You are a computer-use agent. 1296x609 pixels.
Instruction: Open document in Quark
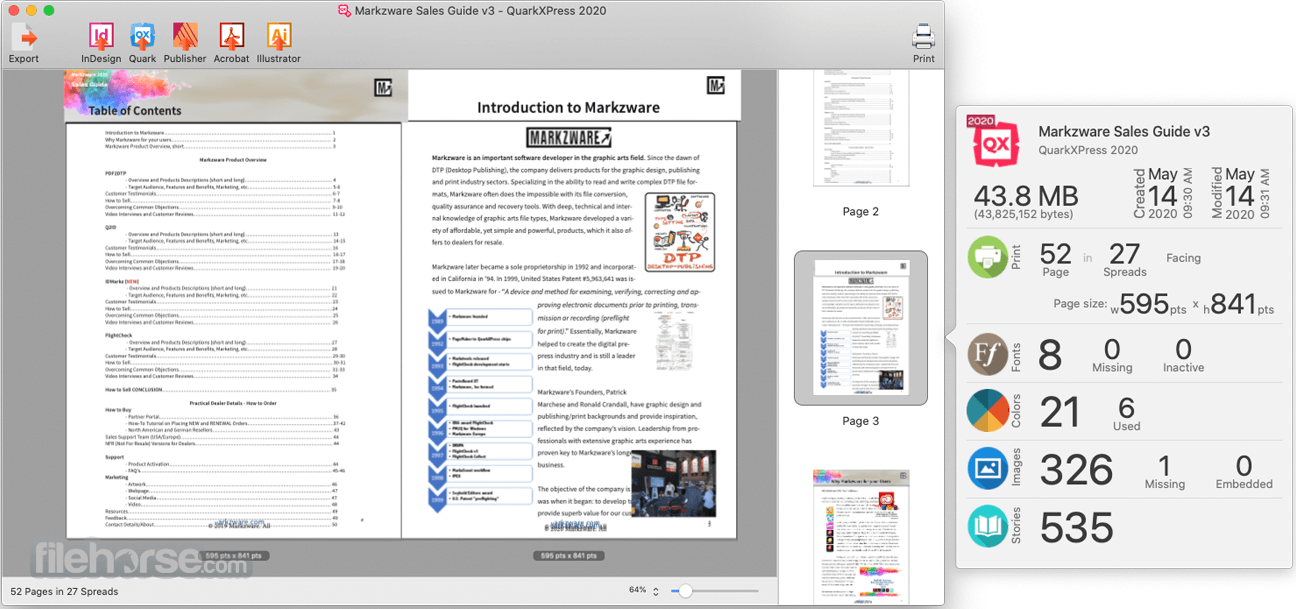pyautogui.click(x=142, y=37)
